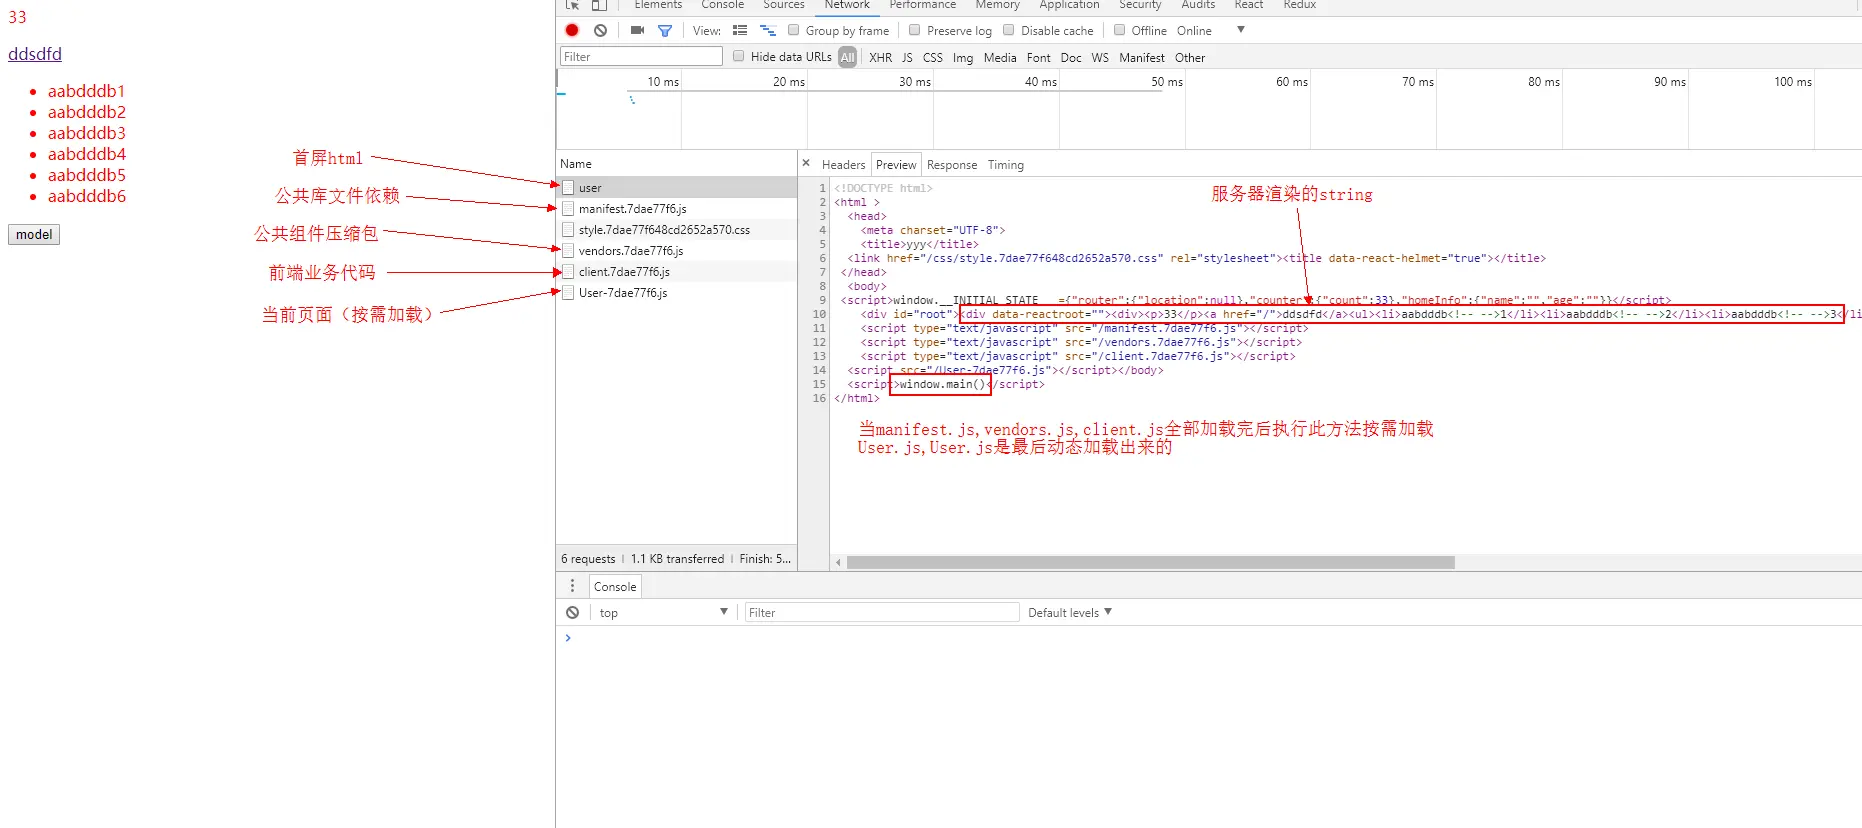
Task: Toggle the device toolbar icon
Action: click(x=599, y=5)
